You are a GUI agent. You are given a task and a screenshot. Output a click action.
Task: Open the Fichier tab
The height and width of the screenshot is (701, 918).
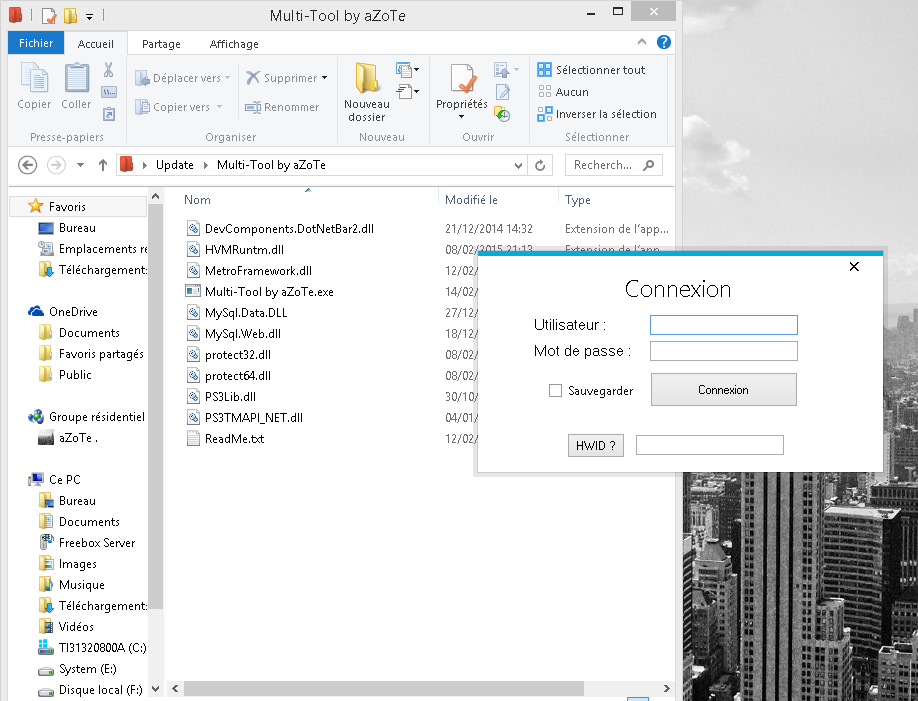[36, 43]
